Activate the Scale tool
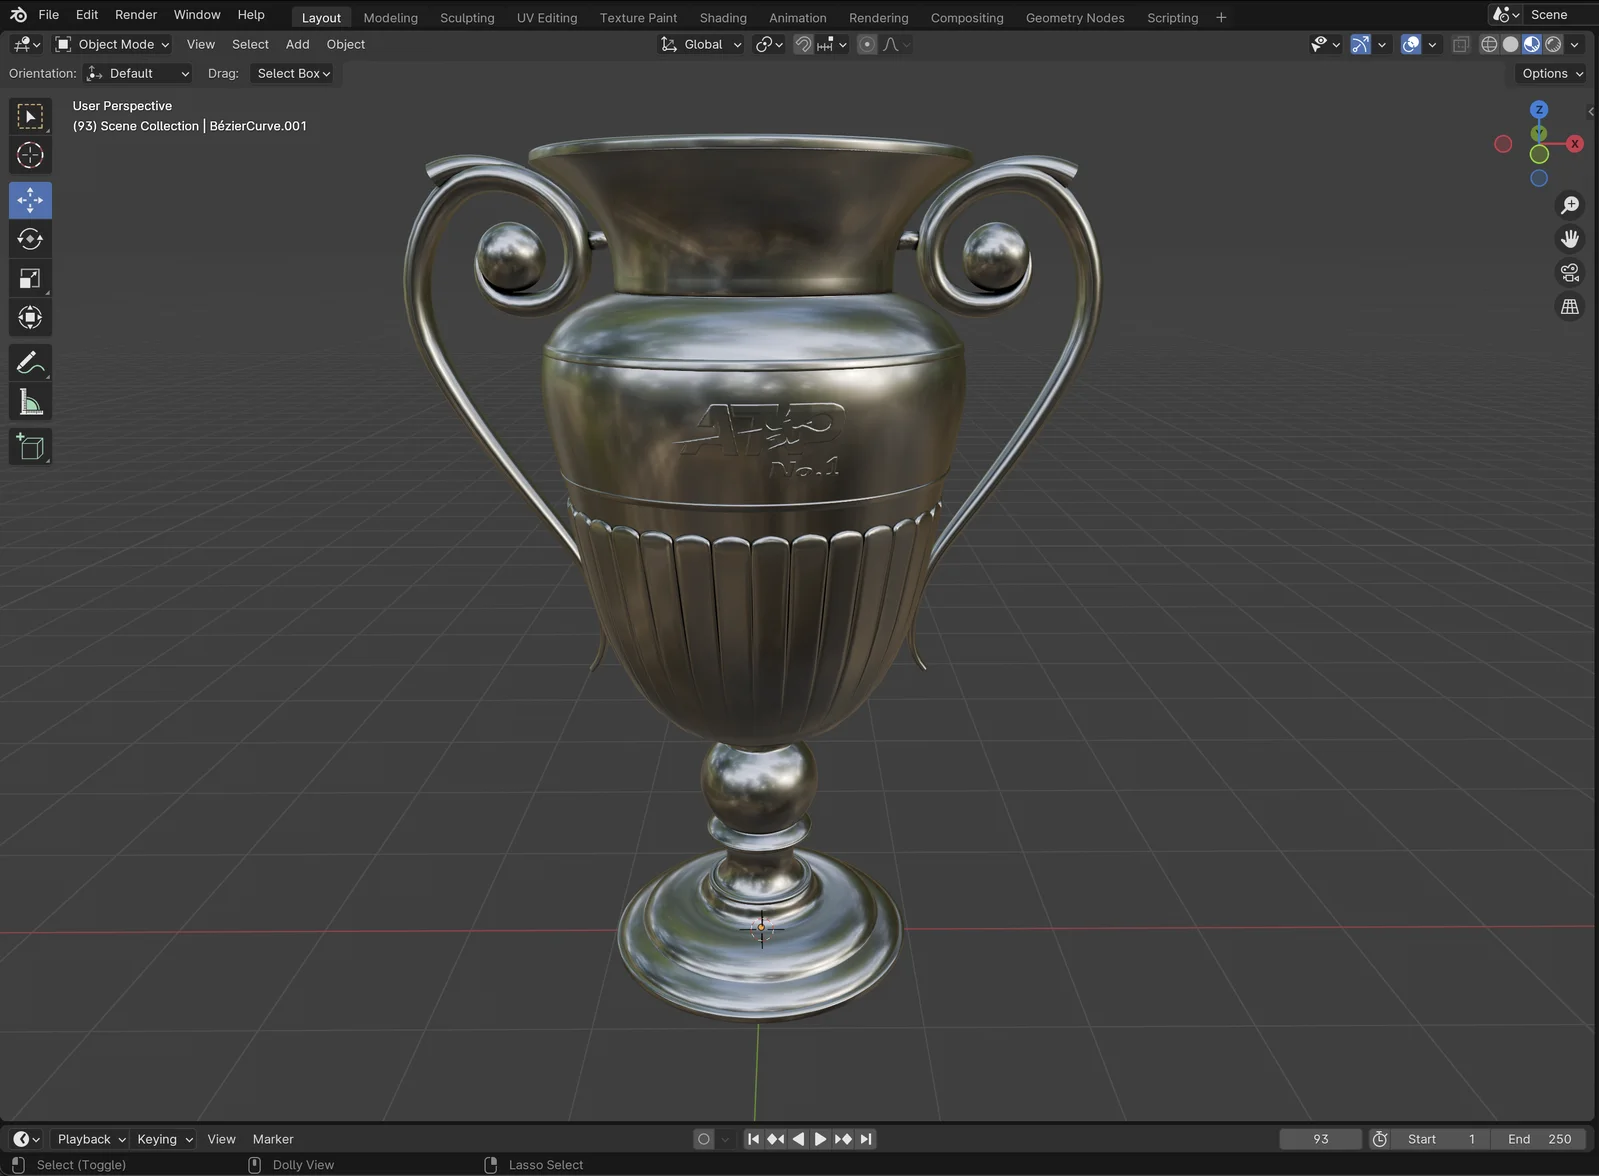The height and width of the screenshot is (1176, 1599). (x=30, y=279)
